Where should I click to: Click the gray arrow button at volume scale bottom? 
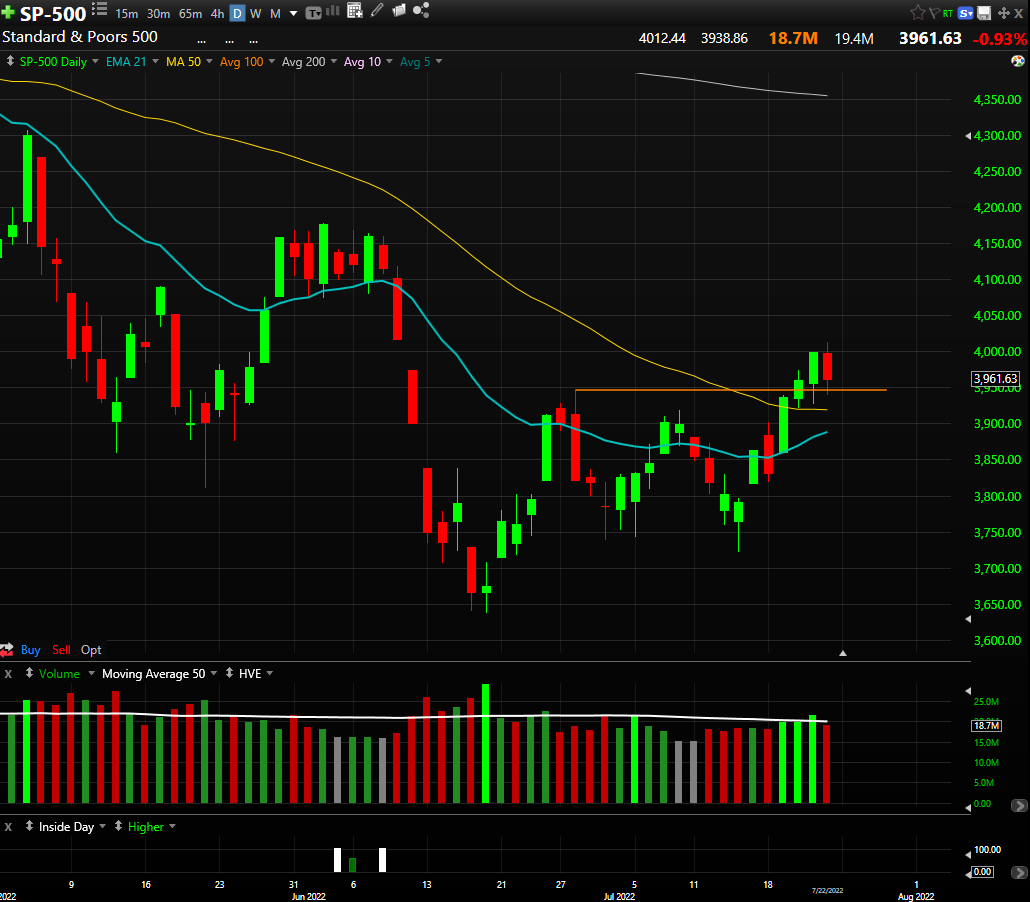tap(1019, 805)
